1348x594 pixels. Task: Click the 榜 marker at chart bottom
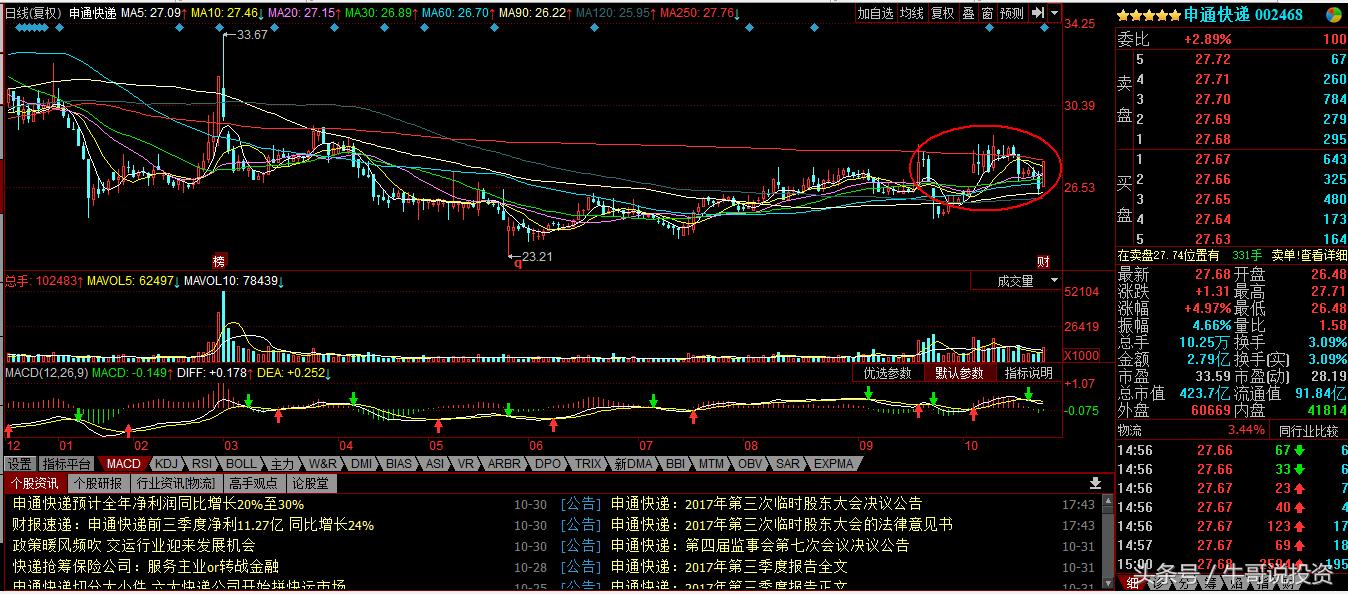[219, 260]
